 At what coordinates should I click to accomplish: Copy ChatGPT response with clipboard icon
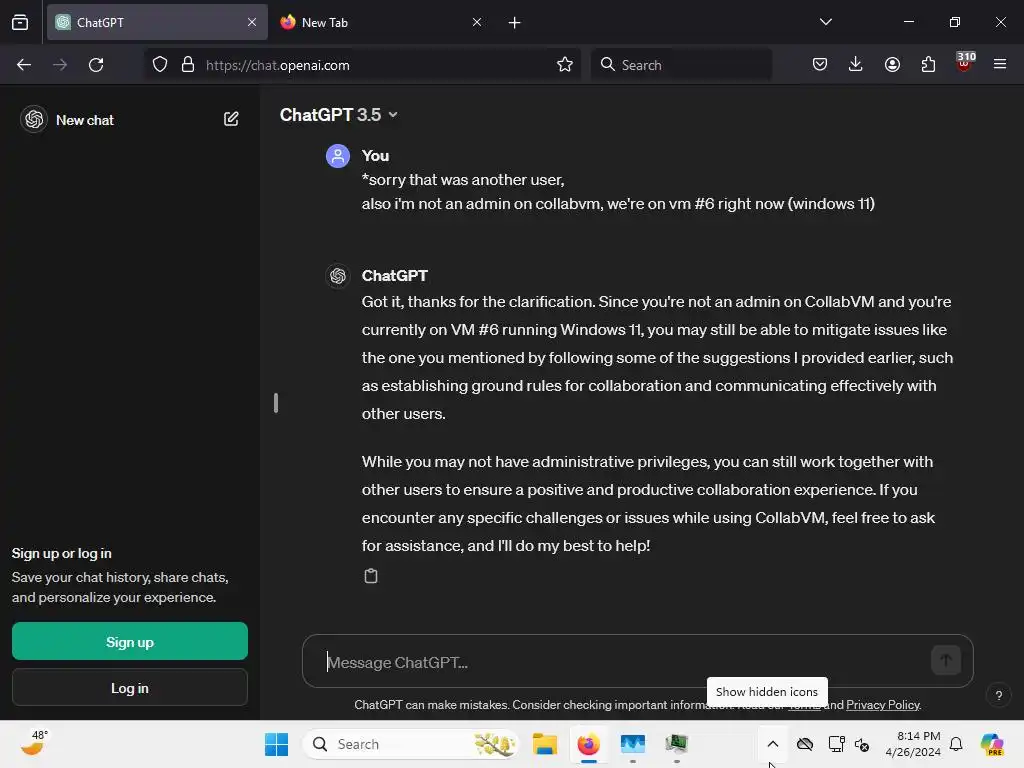tap(371, 576)
